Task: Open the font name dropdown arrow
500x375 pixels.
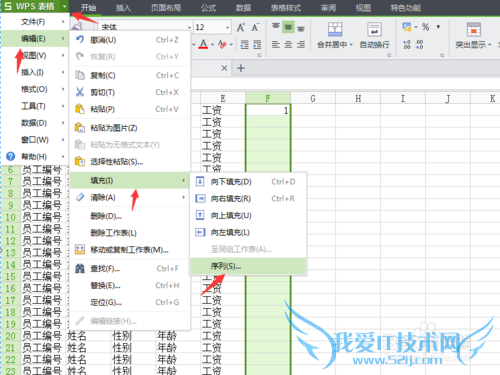Action: pos(189,27)
